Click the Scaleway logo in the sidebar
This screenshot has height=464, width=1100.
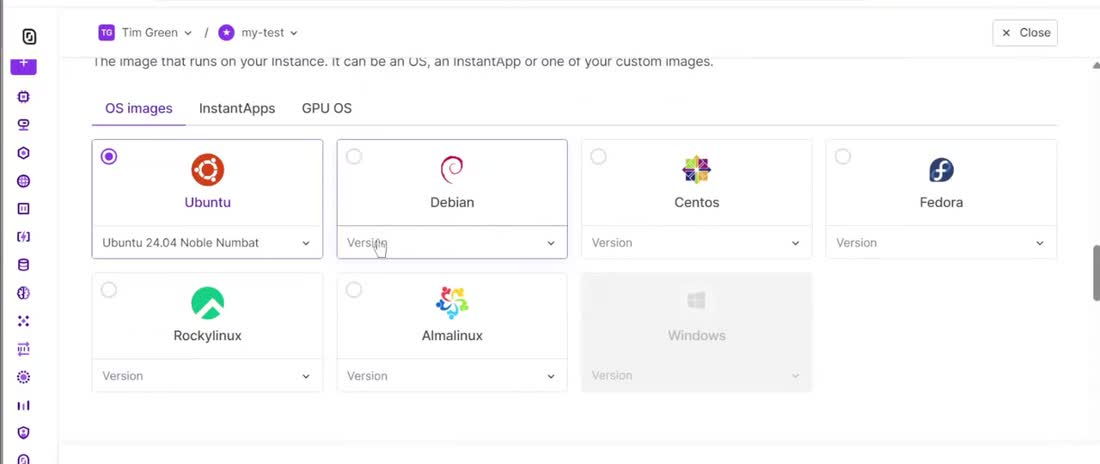(x=29, y=37)
